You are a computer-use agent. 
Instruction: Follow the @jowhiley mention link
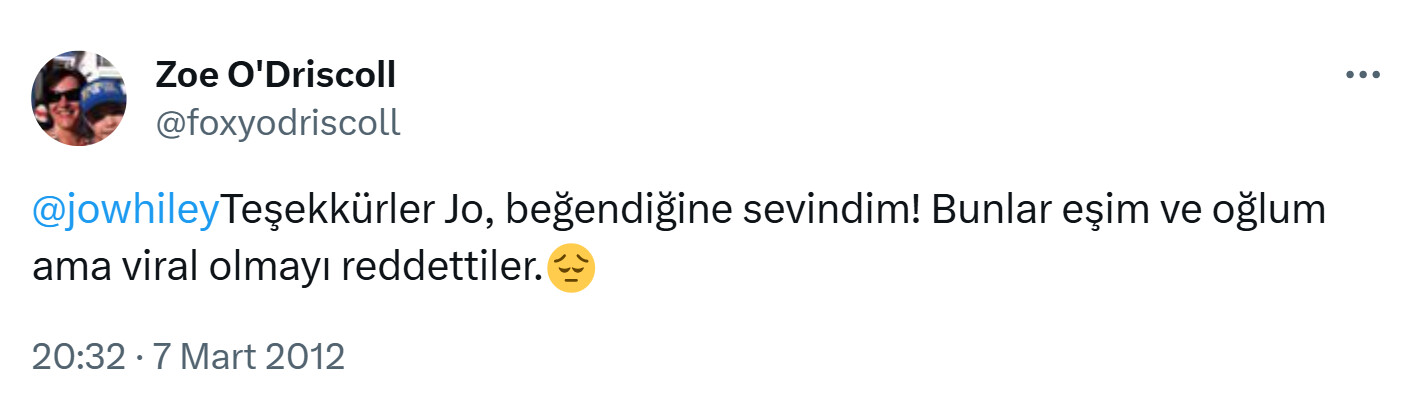point(125,212)
